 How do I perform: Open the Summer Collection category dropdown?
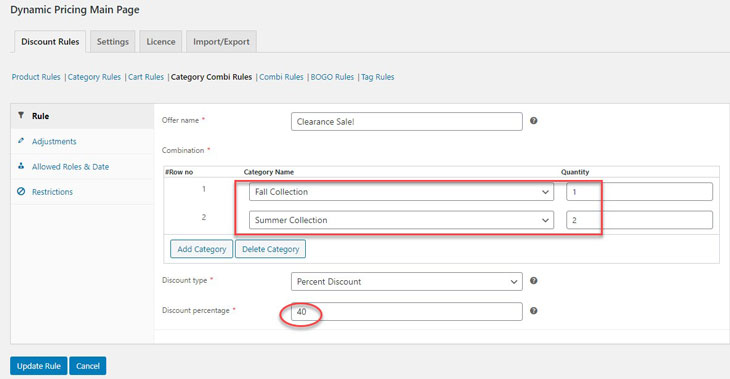point(401,220)
